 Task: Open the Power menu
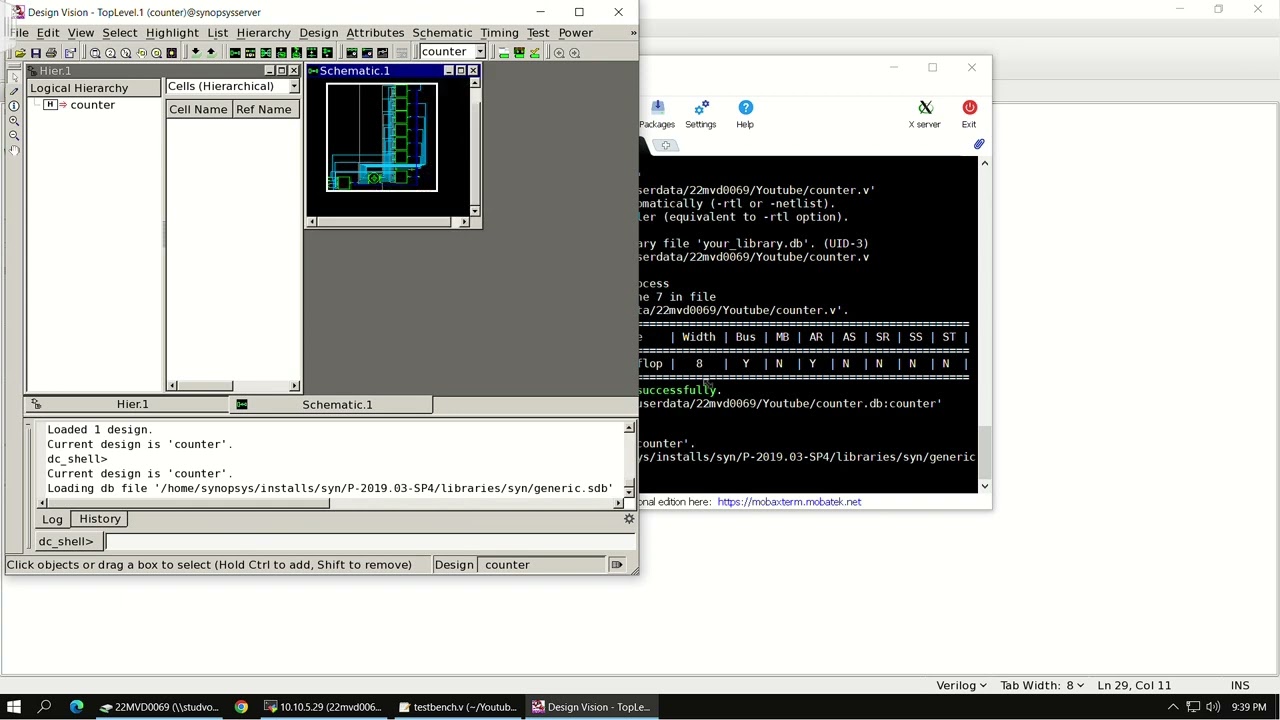pyautogui.click(x=576, y=33)
